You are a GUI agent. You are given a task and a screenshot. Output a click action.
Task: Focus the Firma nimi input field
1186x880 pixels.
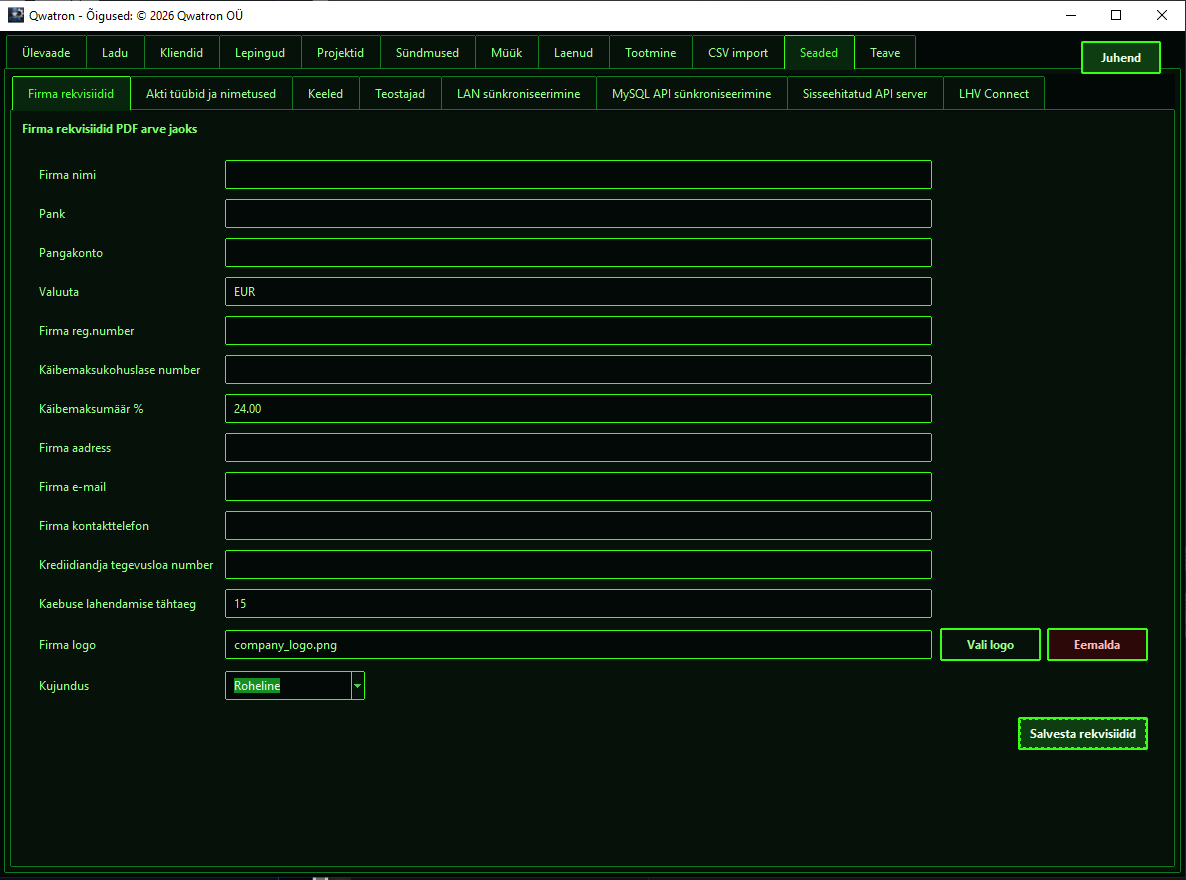pos(578,175)
